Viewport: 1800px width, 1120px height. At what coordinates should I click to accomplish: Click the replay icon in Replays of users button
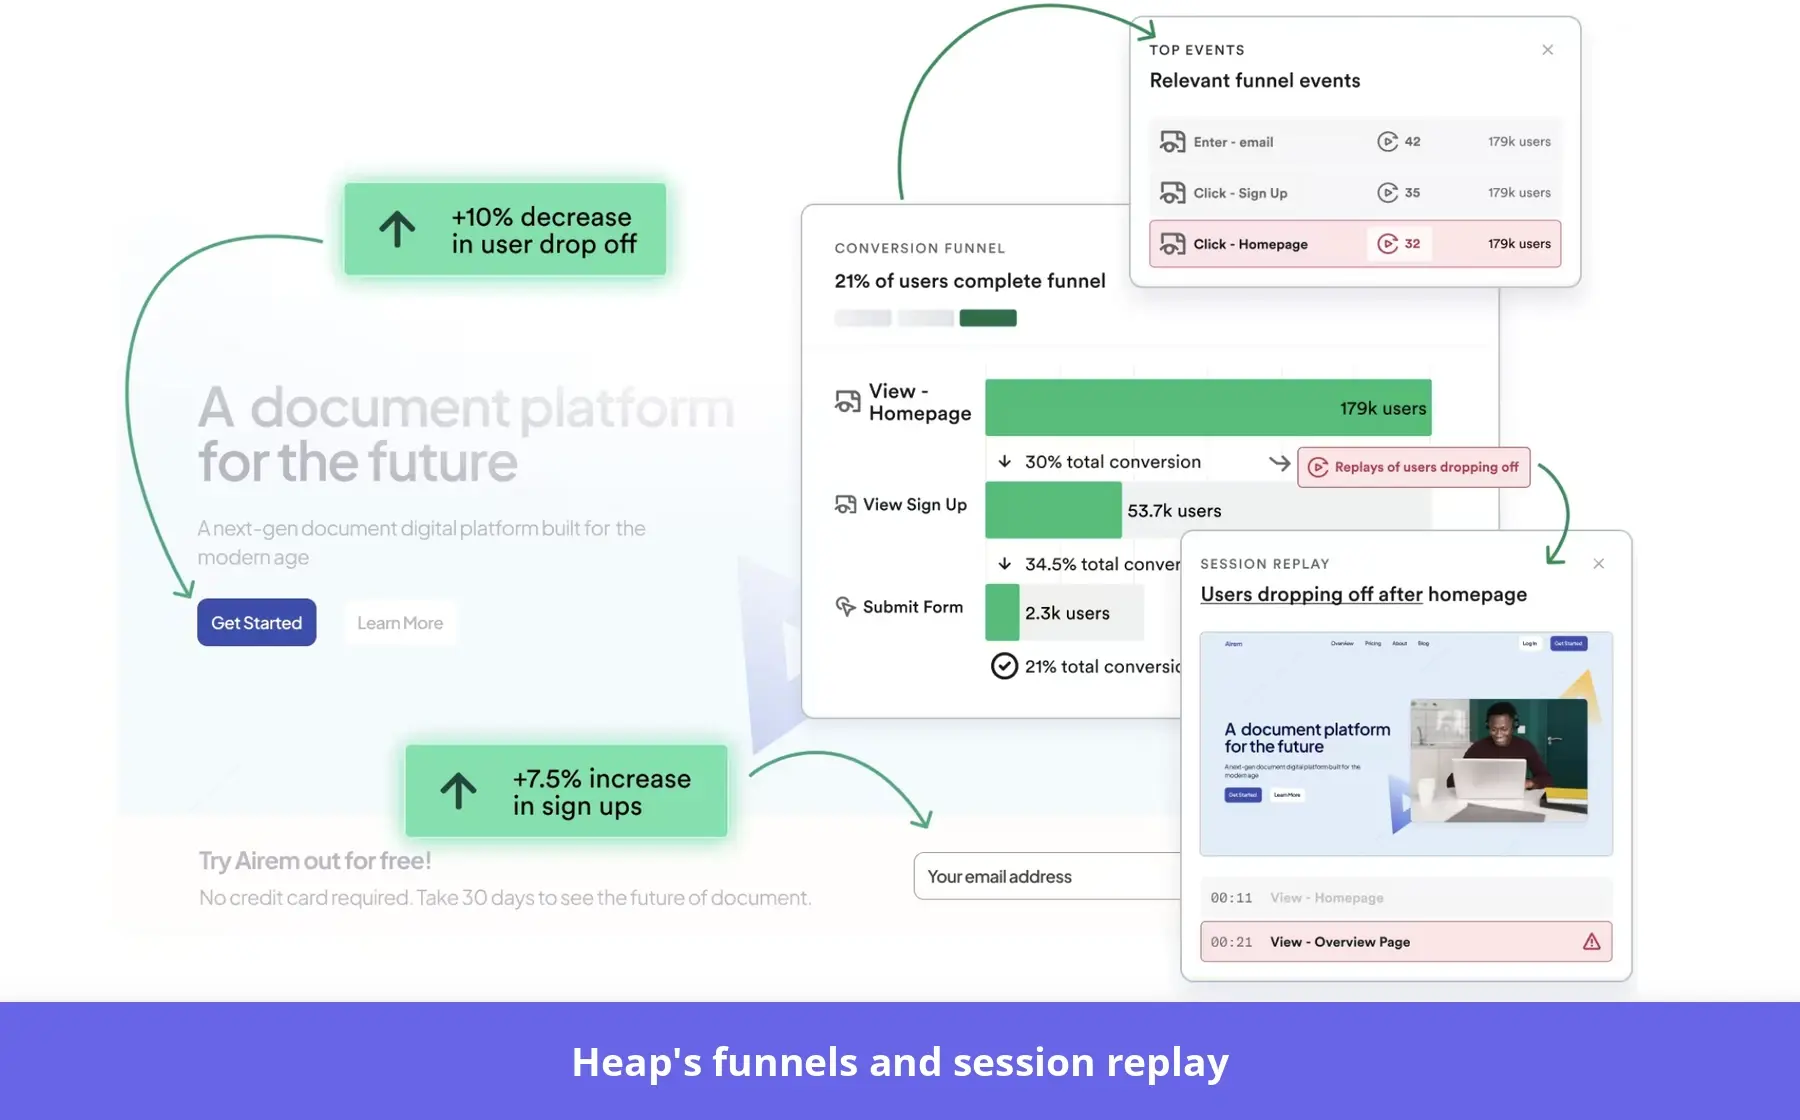click(1318, 467)
